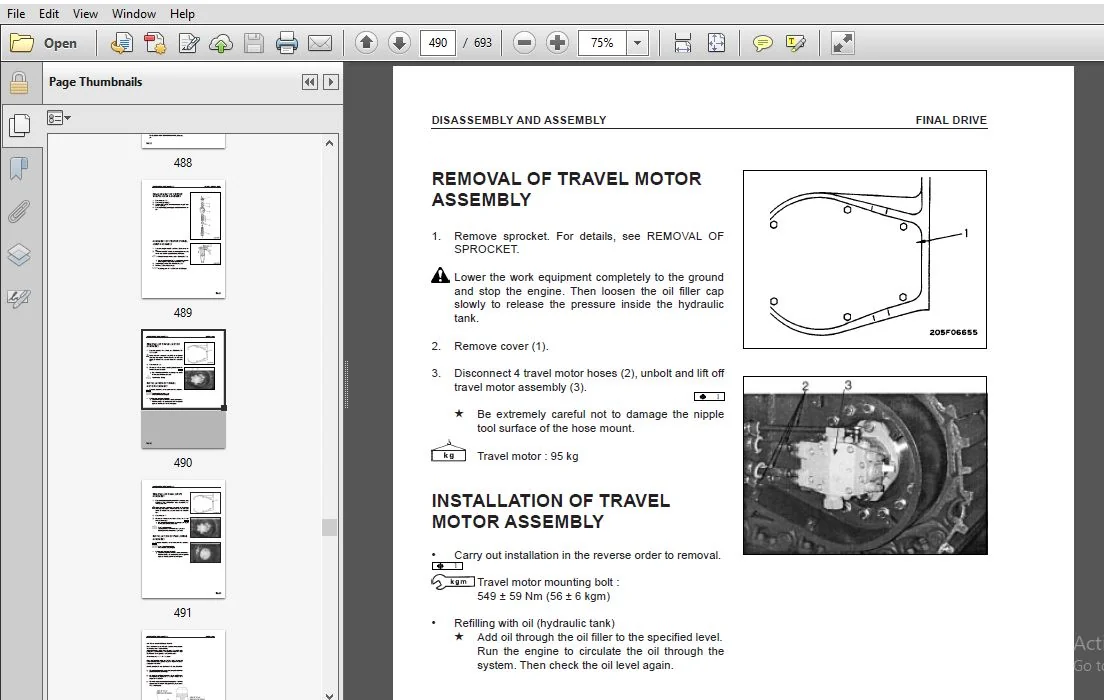Screen dimensions: 1104x700
Task: Open the thumbnail options dropdown menu
Action: pos(58,118)
